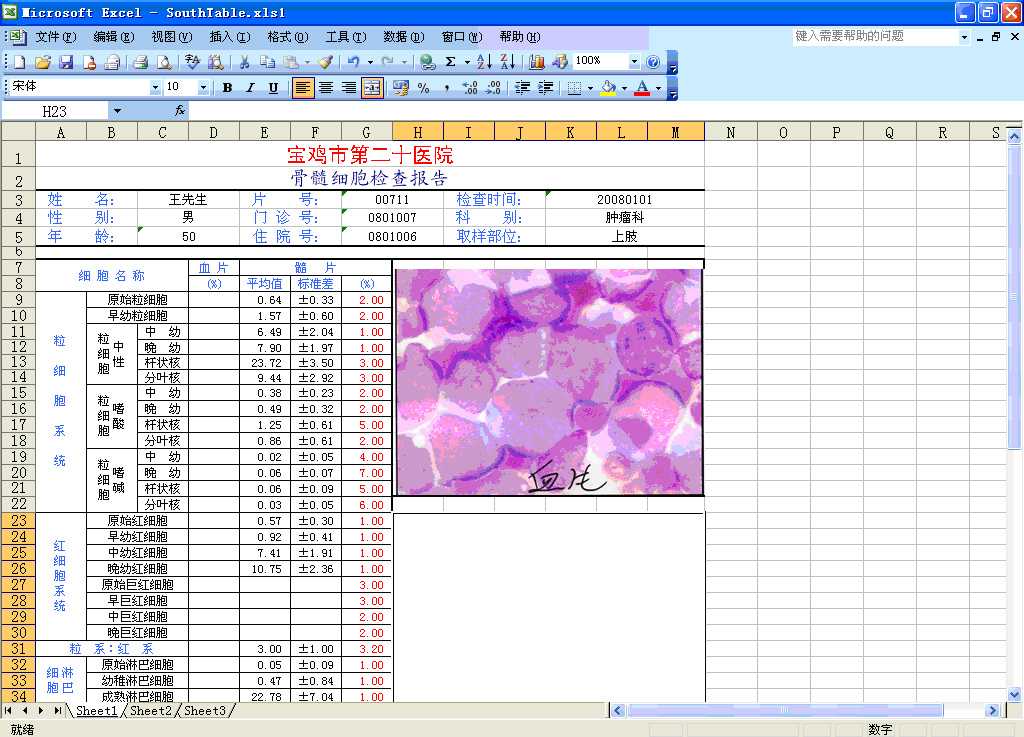Apply Currency style formatting
1024x737 pixels.
pos(400,88)
